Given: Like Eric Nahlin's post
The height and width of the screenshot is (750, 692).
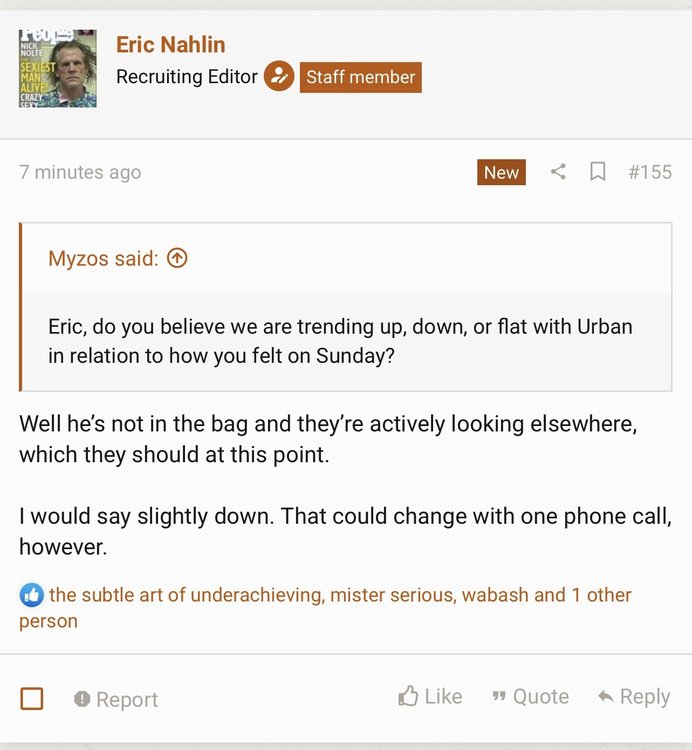Looking at the screenshot, I should 430,697.
